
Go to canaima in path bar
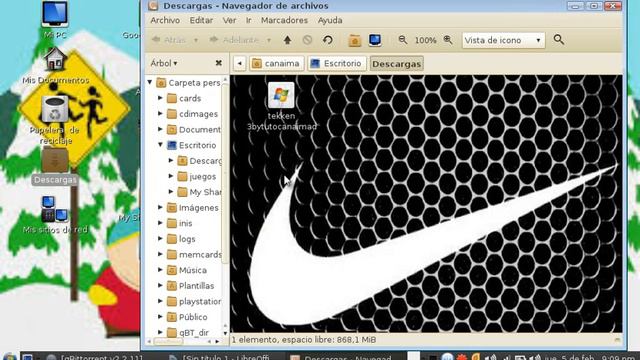[276, 63]
